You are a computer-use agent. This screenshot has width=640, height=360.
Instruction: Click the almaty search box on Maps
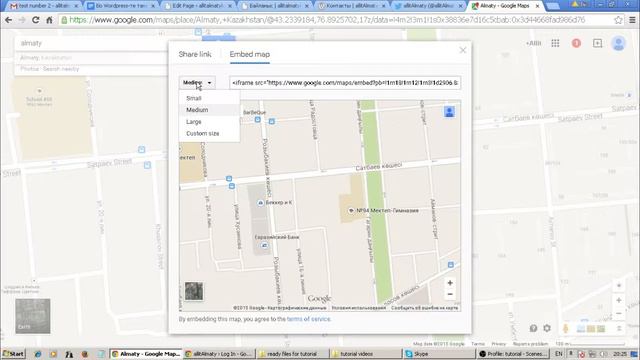[92, 43]
